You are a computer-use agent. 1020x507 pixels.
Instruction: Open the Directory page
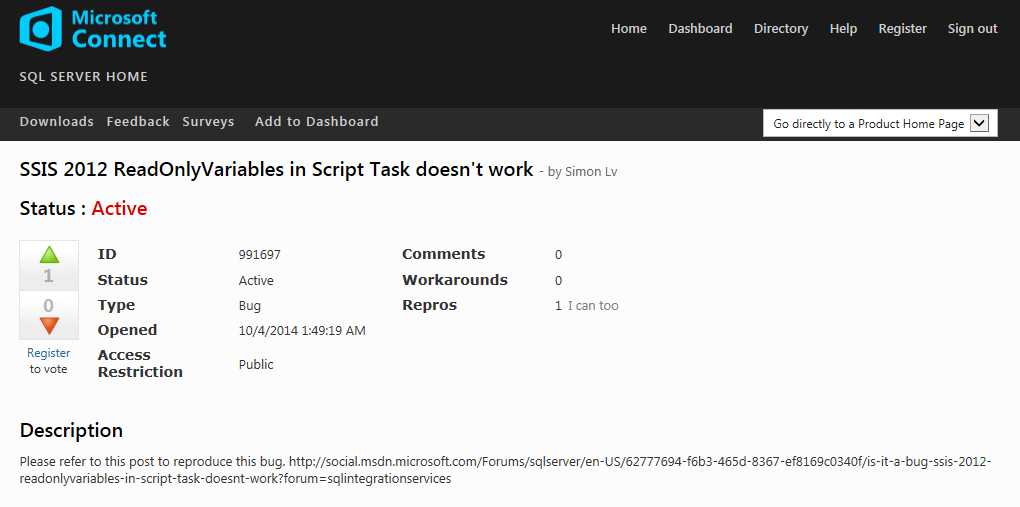coord(781,29)
